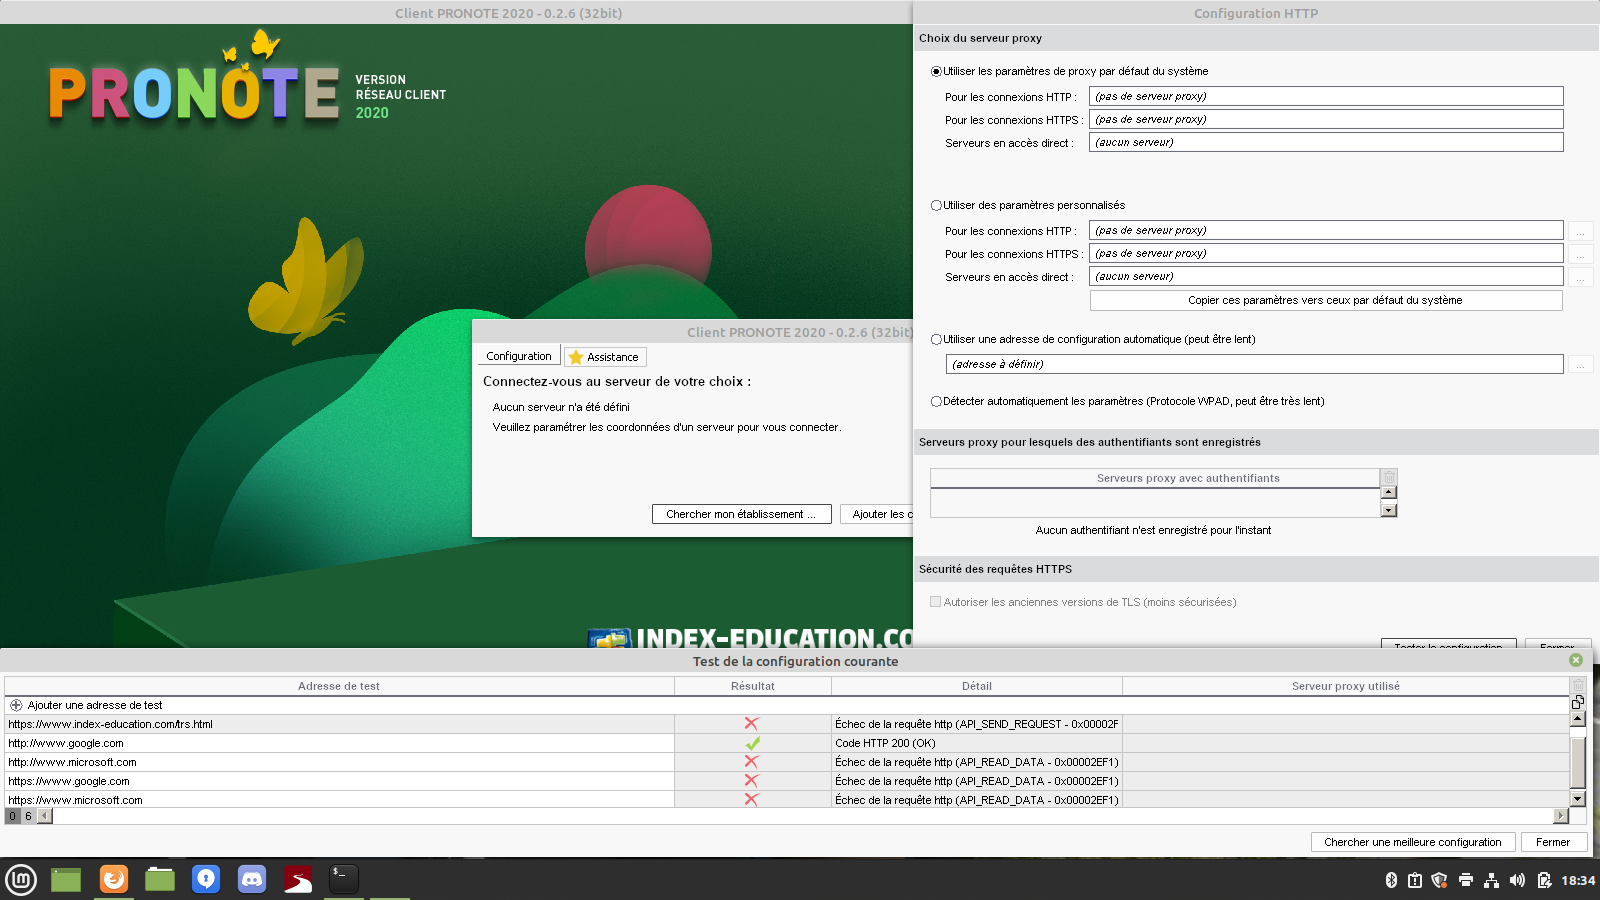Click the 'Serveurs proxy avec authentifiants' header
This screenshot has height=900, width=1600.
(1155, 478)
